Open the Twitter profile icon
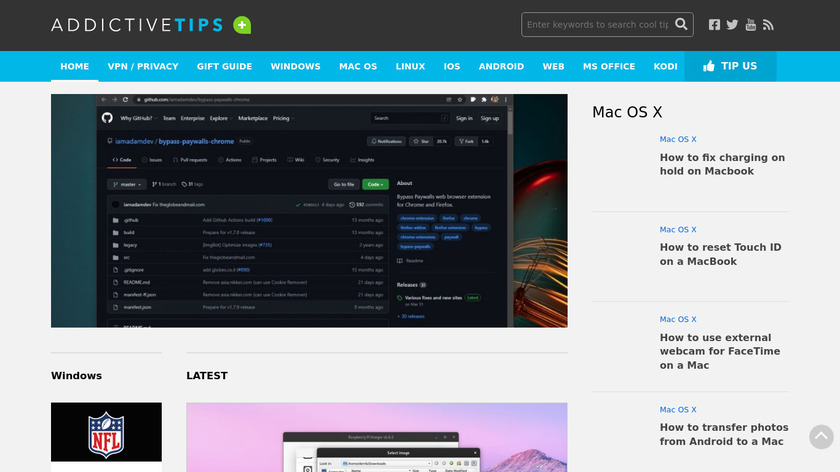 coord(732,25)
